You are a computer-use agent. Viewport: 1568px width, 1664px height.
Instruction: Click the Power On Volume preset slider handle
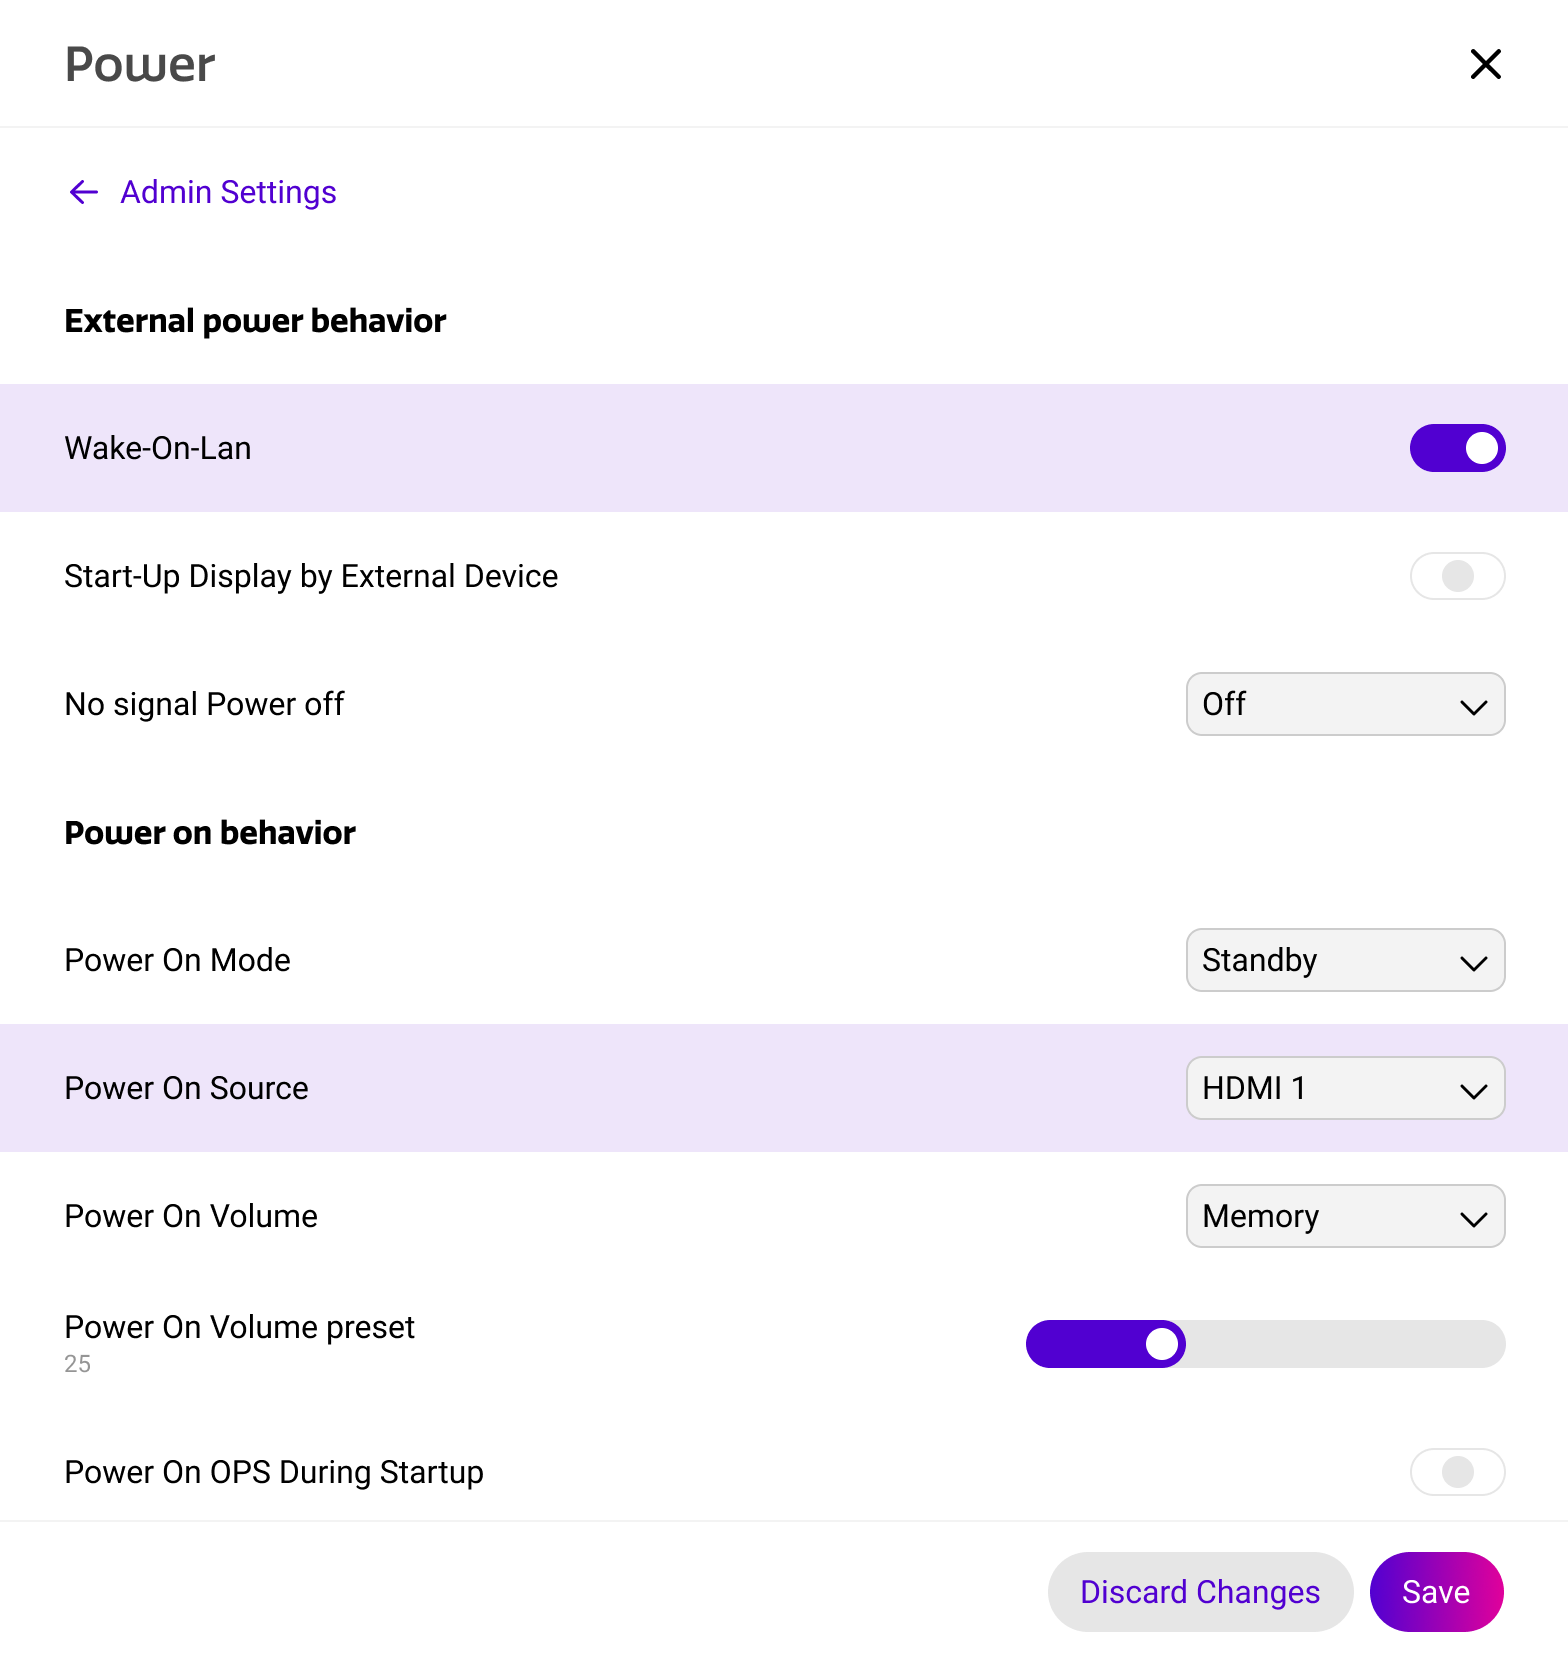click(x=1162, y=1344)
